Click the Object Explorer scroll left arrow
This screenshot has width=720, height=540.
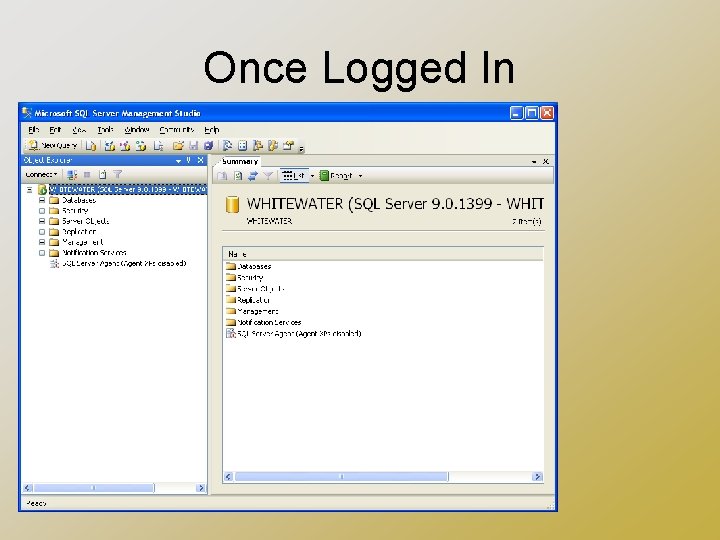click(28, 488)
